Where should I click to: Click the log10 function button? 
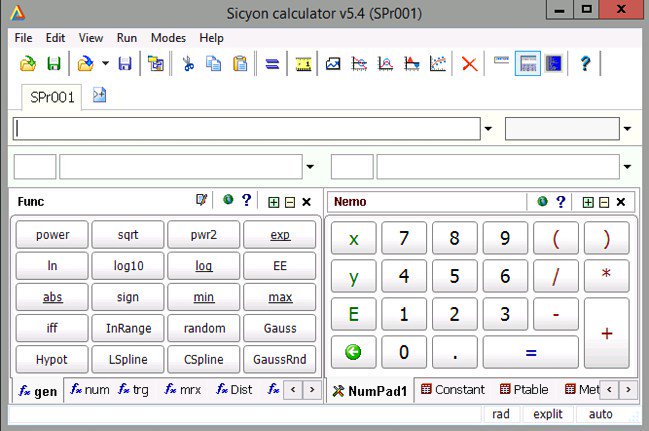(x=128, y=266)
